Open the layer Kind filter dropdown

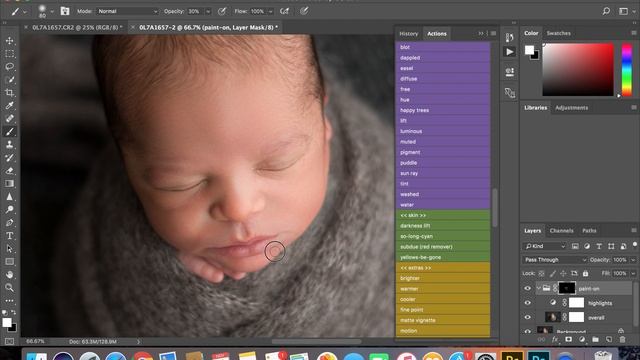[545, 246]
